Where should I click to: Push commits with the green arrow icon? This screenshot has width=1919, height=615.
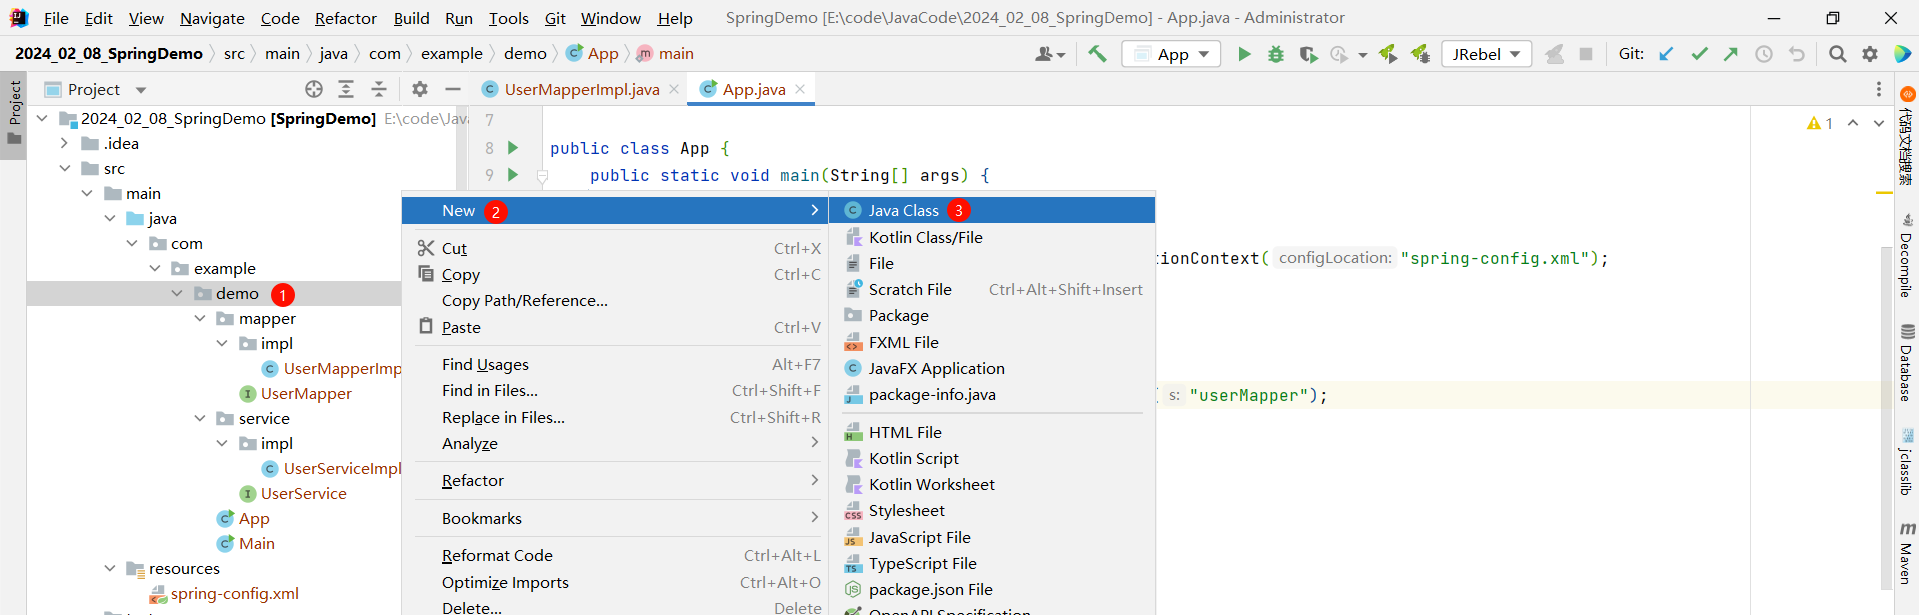tap(1731, 54)
